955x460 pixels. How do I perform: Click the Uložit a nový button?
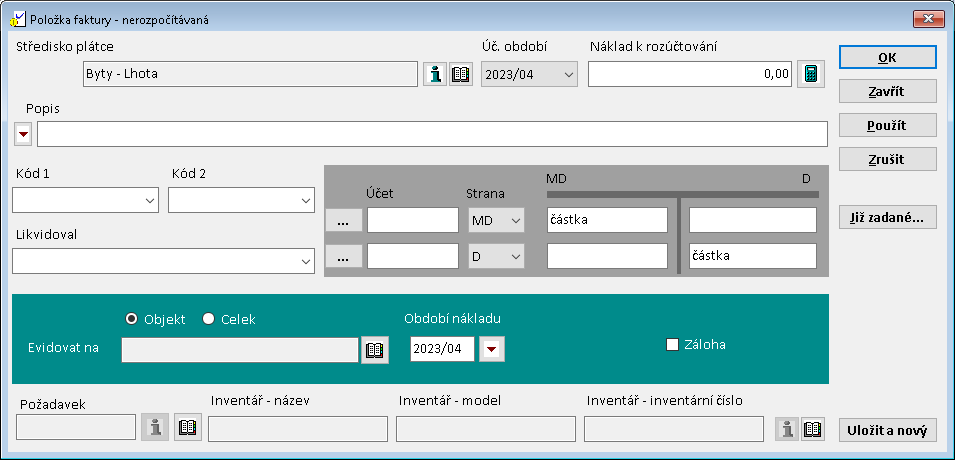point(887,430)
